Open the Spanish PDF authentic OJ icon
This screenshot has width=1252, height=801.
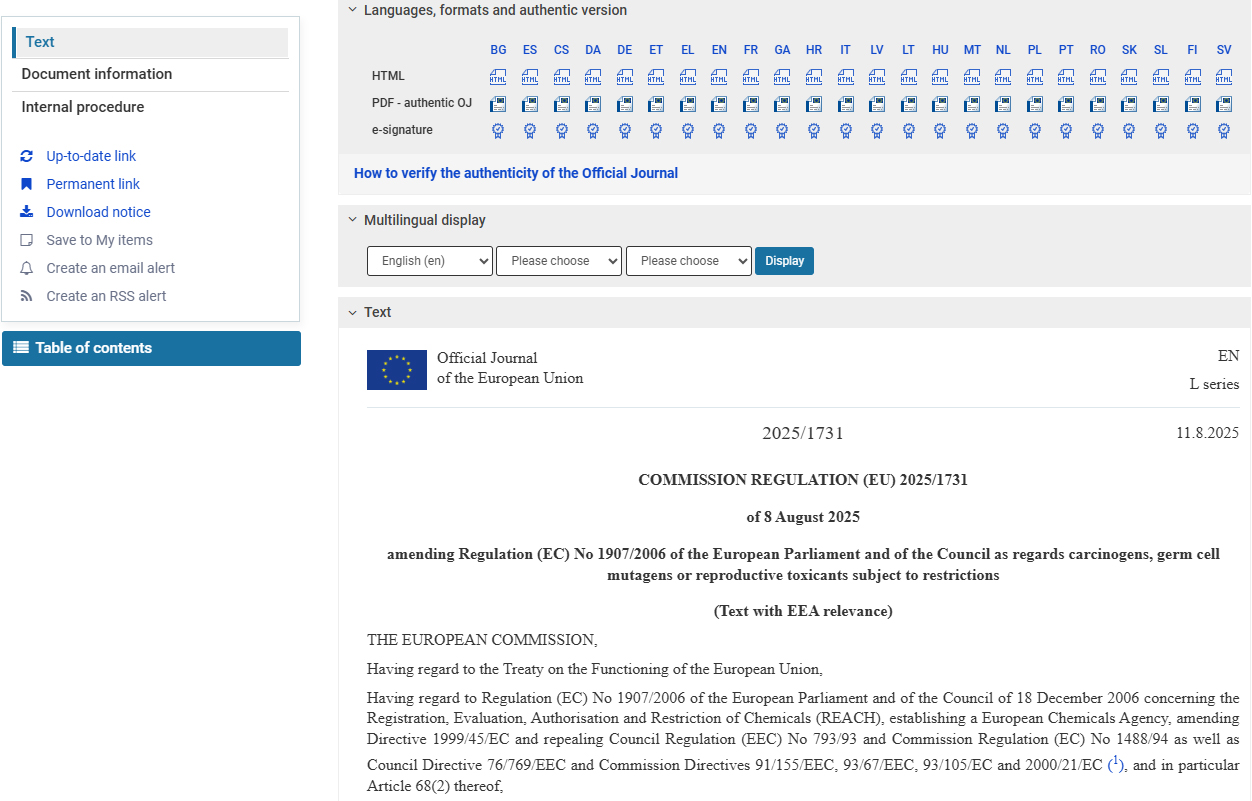click(x=529, y=104)
